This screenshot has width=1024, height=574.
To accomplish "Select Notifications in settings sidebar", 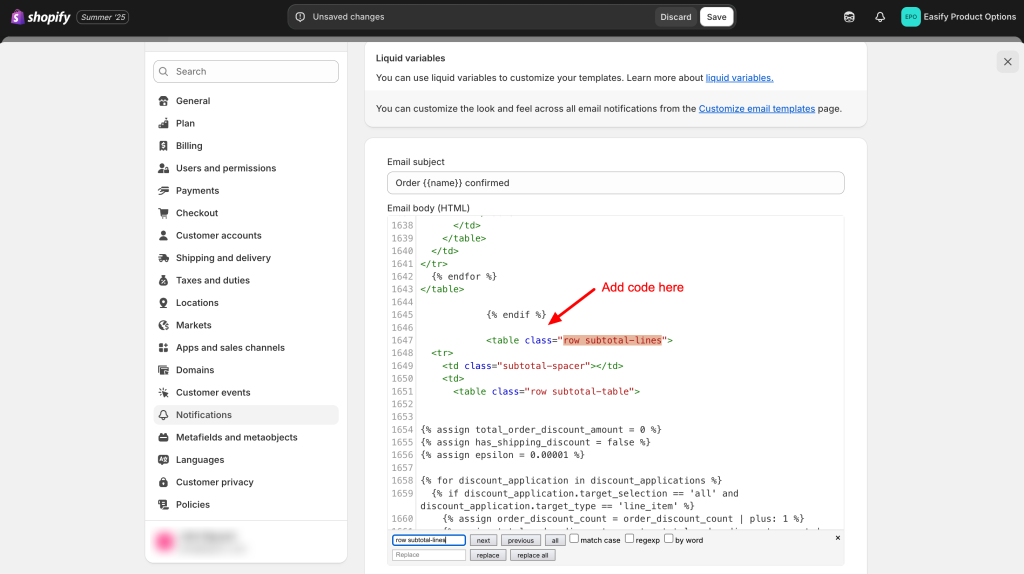I will coord(246,415).
